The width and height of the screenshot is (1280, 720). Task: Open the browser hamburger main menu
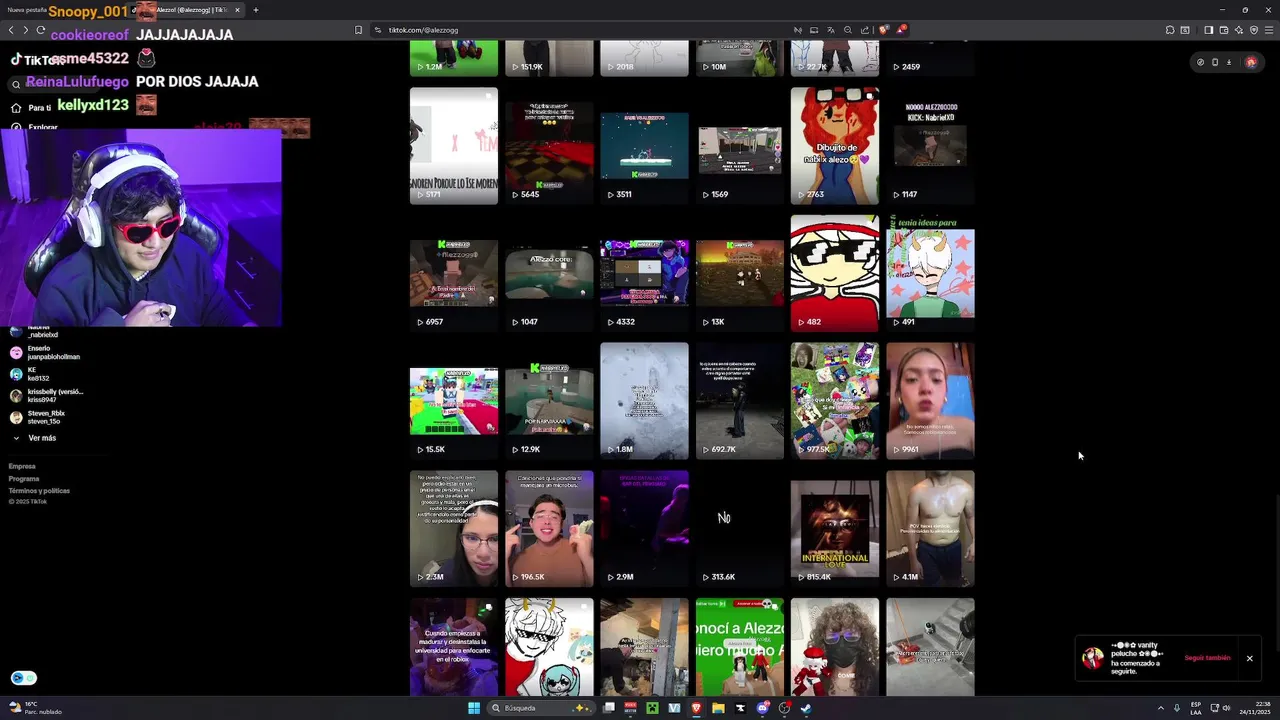pyautogui.click(x=1269, y=30)
